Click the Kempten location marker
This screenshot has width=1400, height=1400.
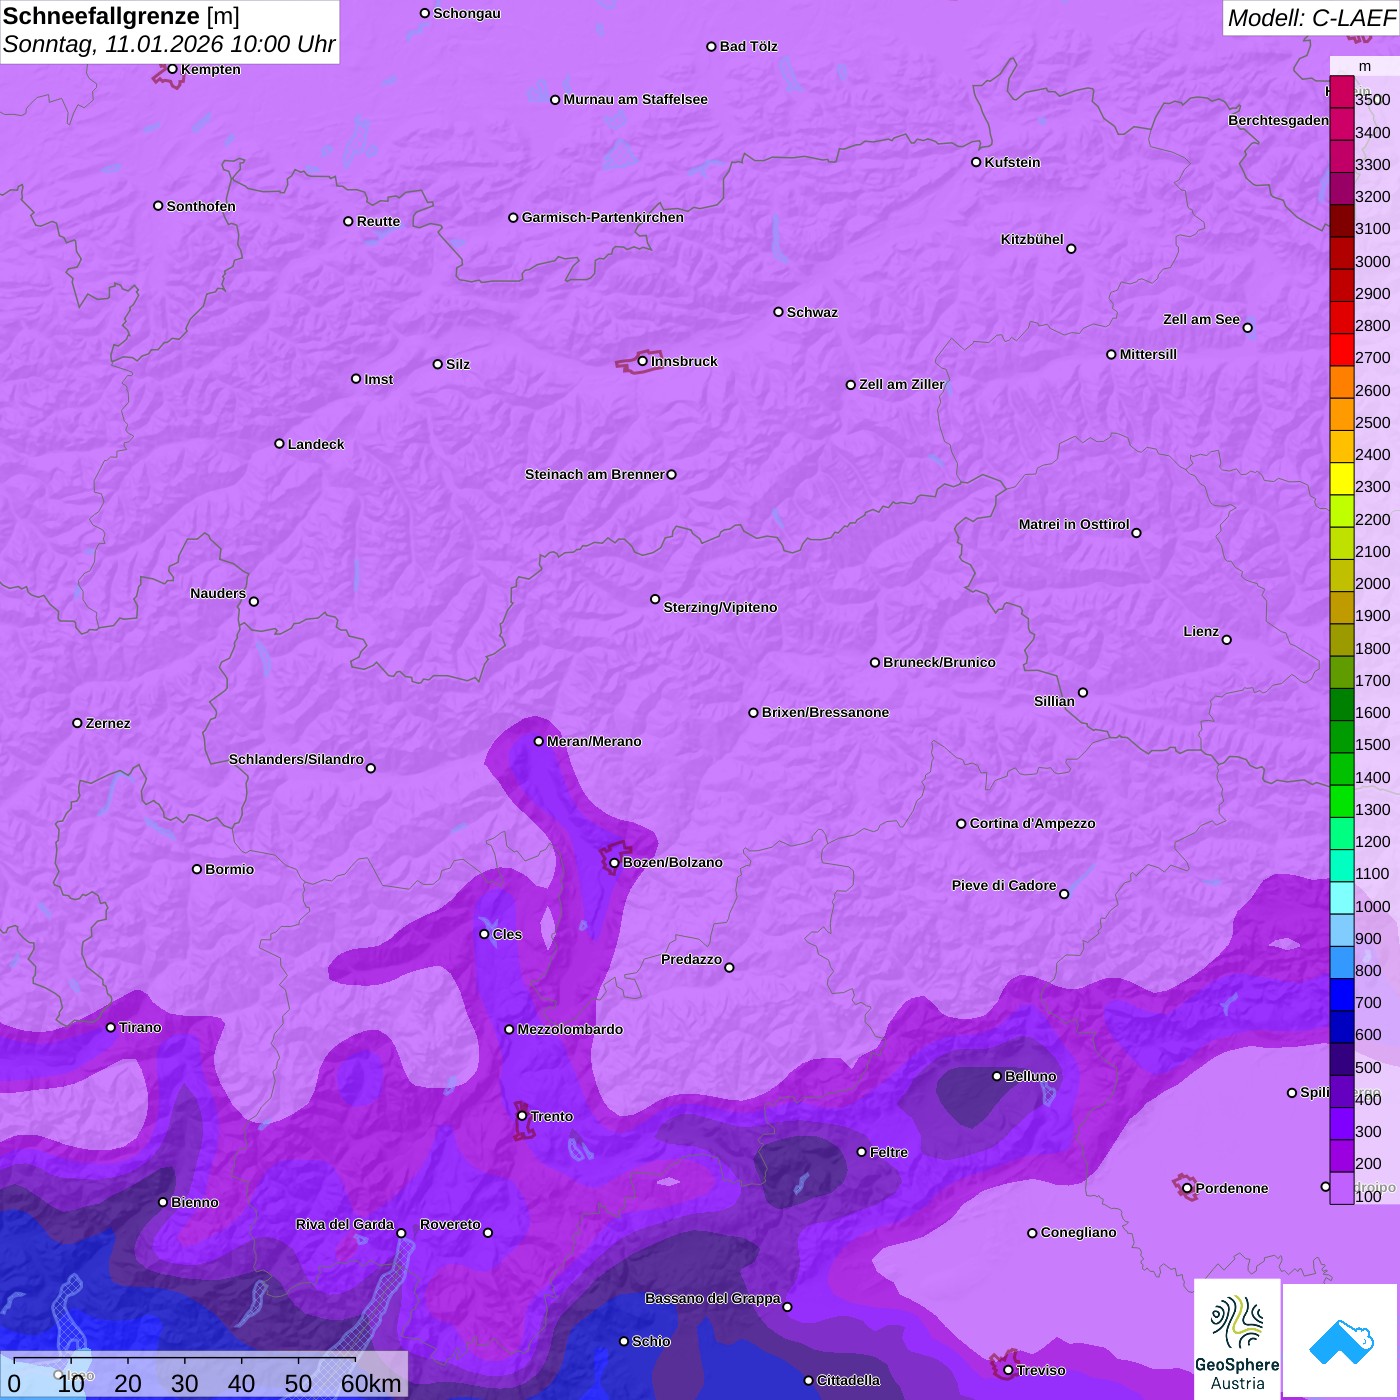point(172,69)
